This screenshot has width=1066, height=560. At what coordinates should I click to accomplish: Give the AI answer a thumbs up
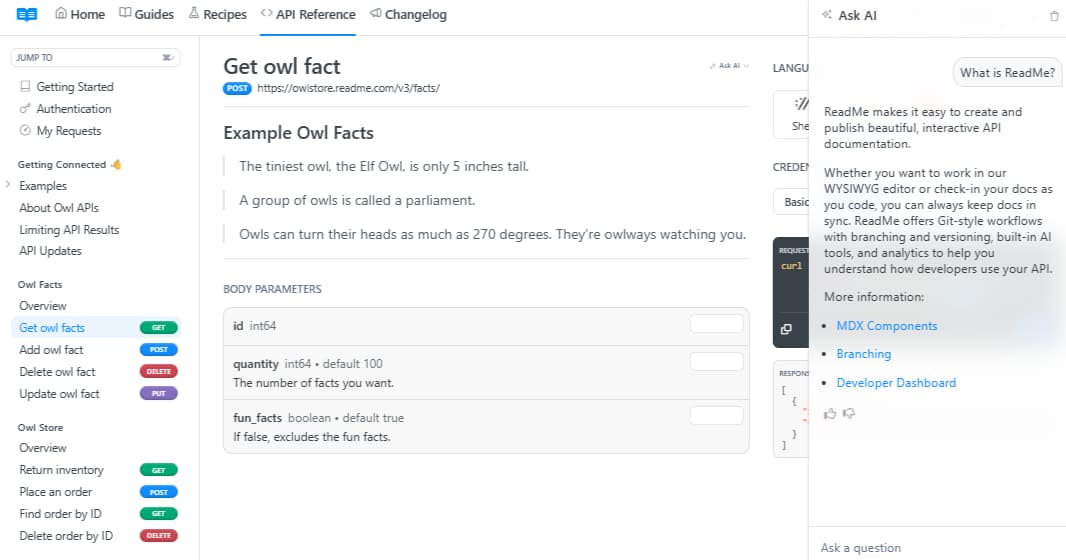click(830, 413)
